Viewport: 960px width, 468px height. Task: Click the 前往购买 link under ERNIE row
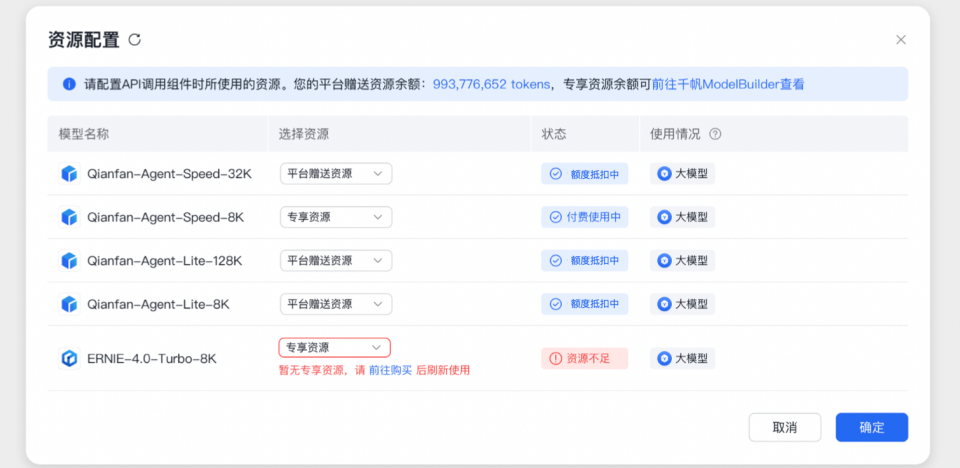coord(390,370)
